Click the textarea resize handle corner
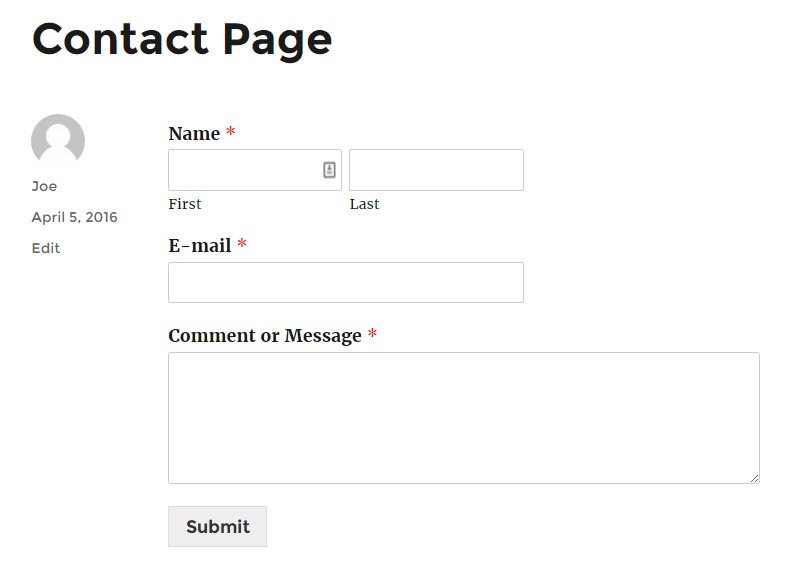The image size is (800, 572). (x=754, y=478)
